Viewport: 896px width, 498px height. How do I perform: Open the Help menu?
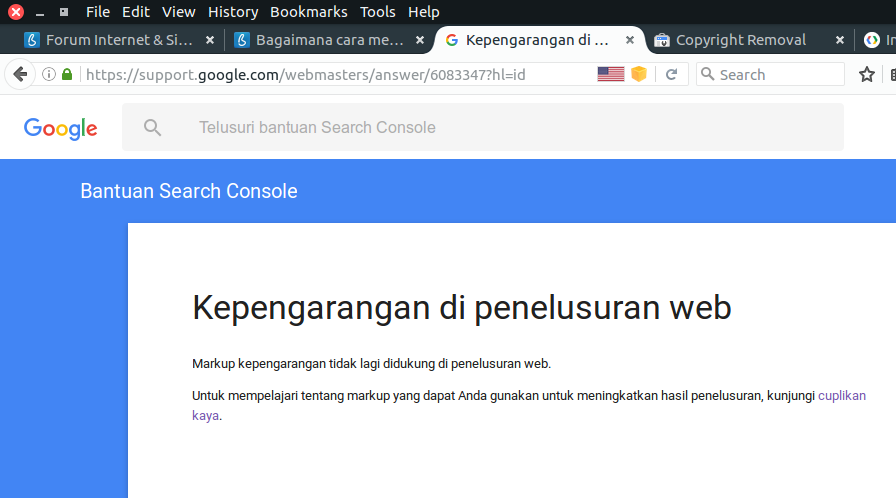[x=423, y=12]
